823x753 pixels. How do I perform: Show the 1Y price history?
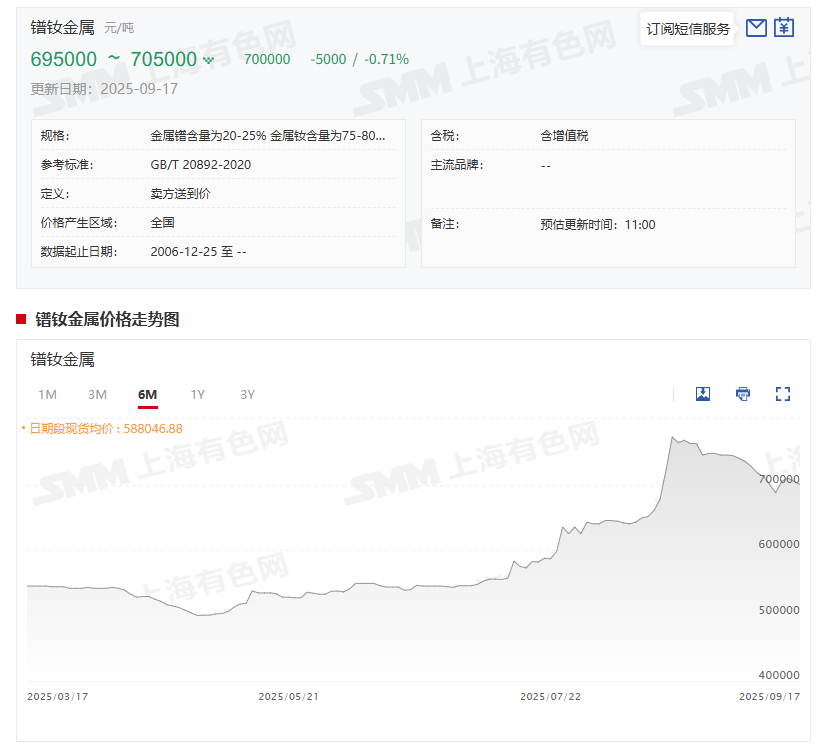(198, 395)
